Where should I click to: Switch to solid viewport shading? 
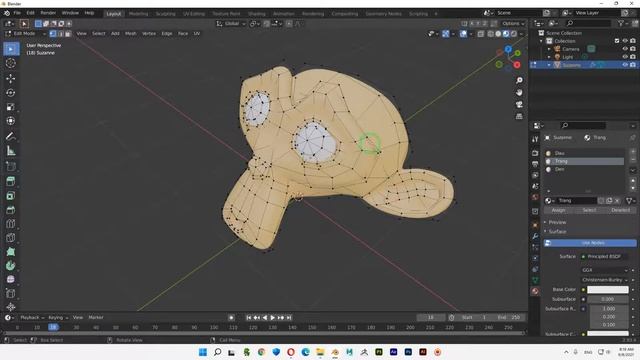click(498, 34)
